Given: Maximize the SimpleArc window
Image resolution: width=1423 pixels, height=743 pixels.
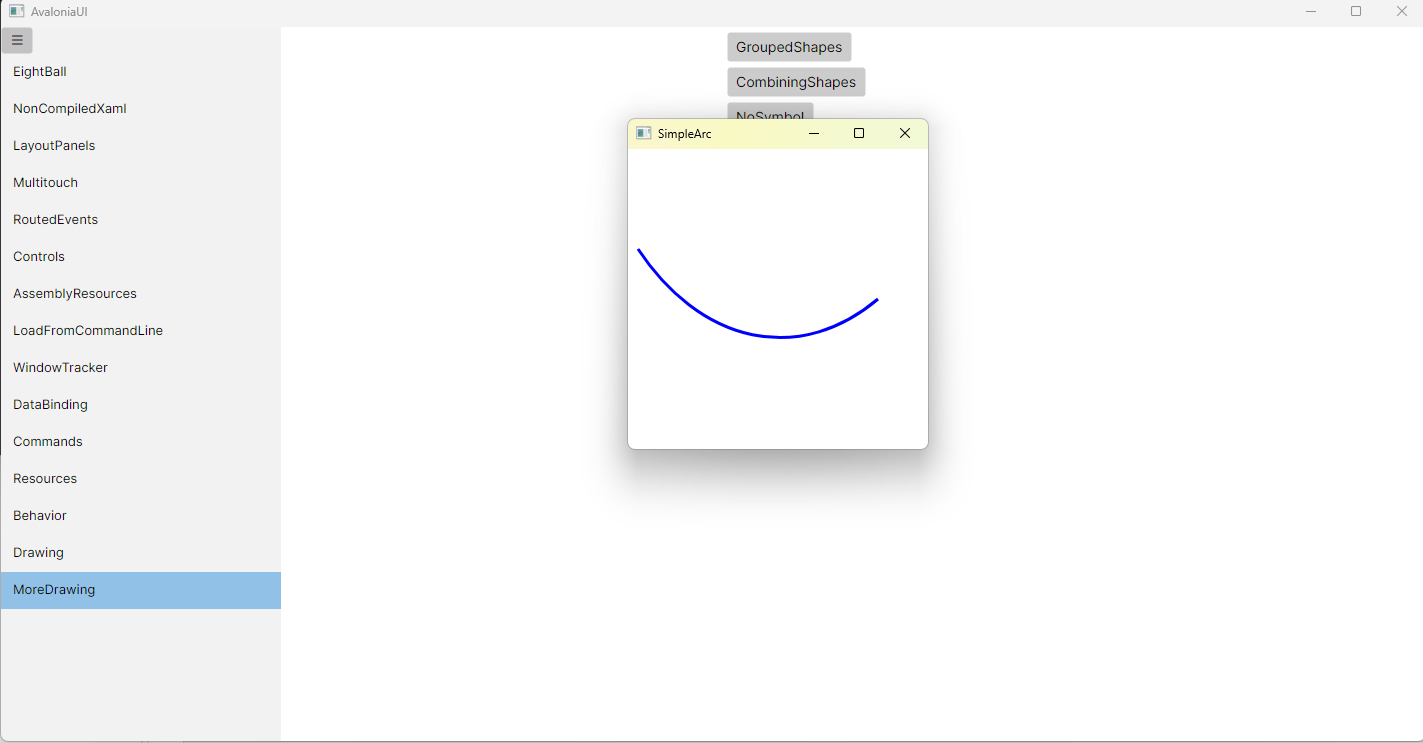Looking at the screenshot, I should tap(859, 133).
